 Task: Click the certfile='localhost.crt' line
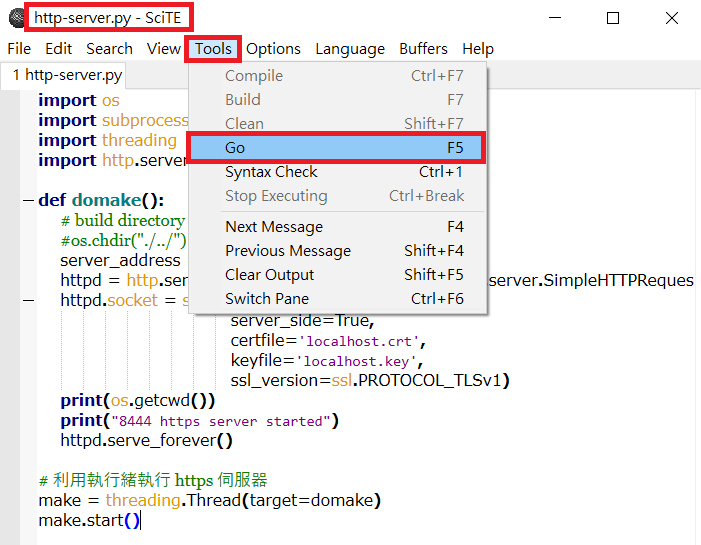[328, 341]
